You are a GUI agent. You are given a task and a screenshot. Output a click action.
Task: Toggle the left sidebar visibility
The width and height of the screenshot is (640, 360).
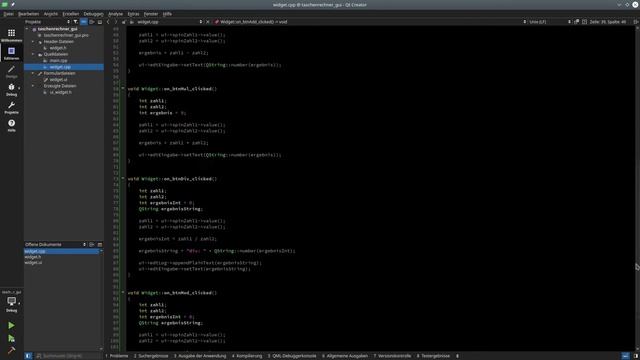point(28,356)
